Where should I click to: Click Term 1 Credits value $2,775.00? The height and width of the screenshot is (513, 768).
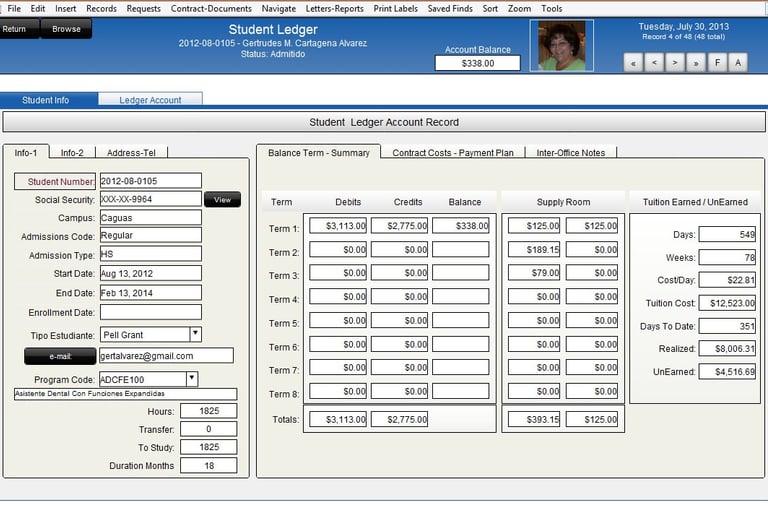pos(399,226)
